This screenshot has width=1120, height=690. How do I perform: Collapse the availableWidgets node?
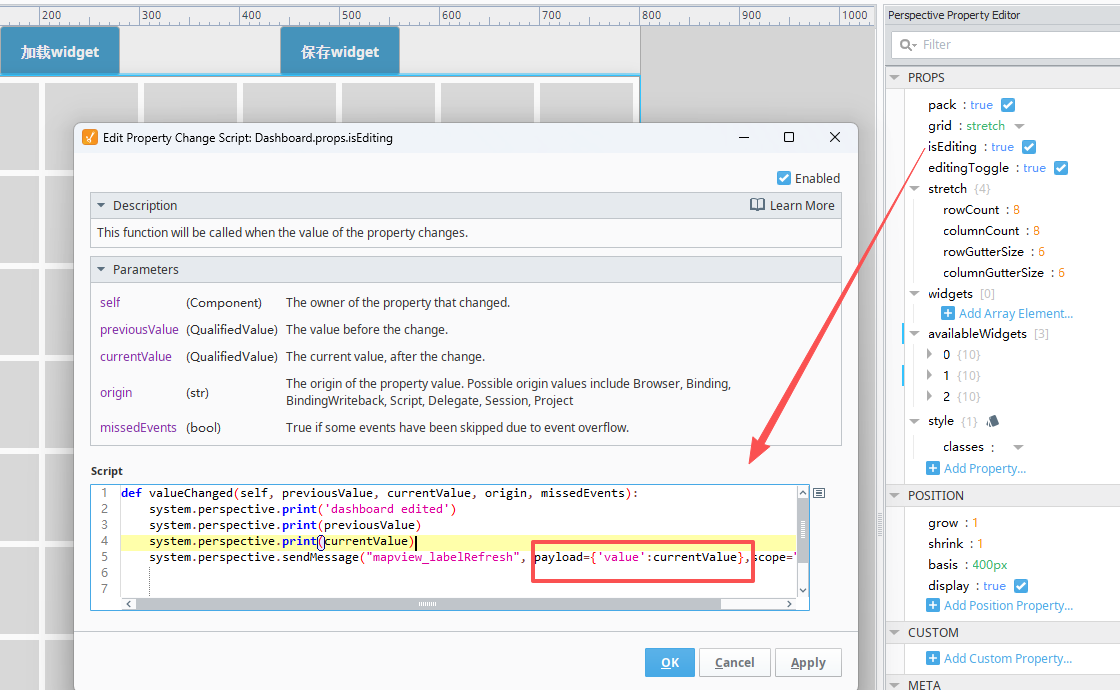(x=914, y=334)
